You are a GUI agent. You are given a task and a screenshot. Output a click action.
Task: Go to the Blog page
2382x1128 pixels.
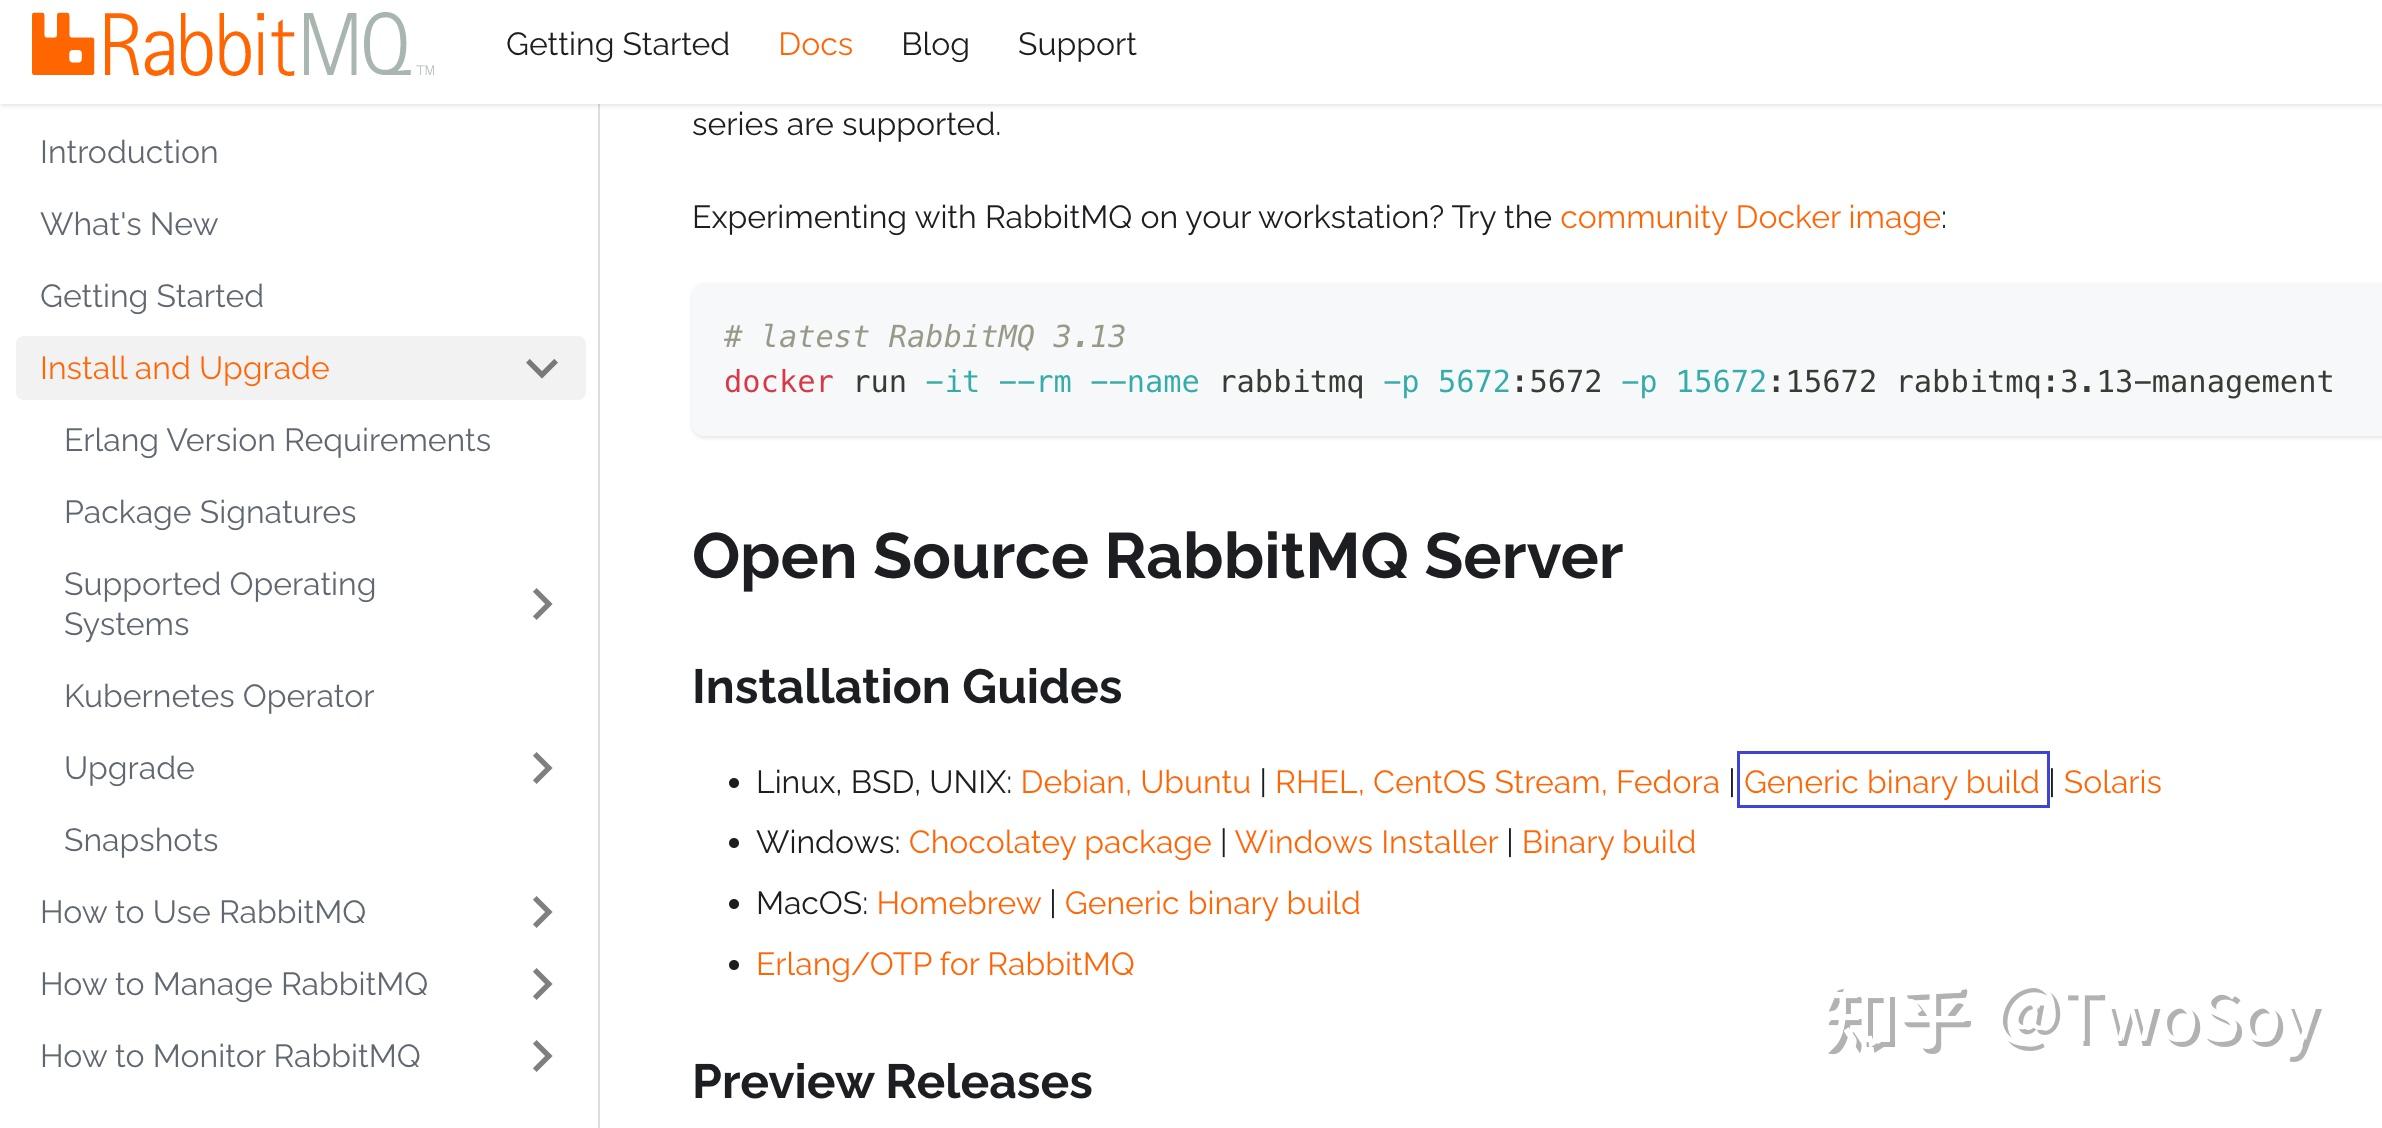[934, 44]
